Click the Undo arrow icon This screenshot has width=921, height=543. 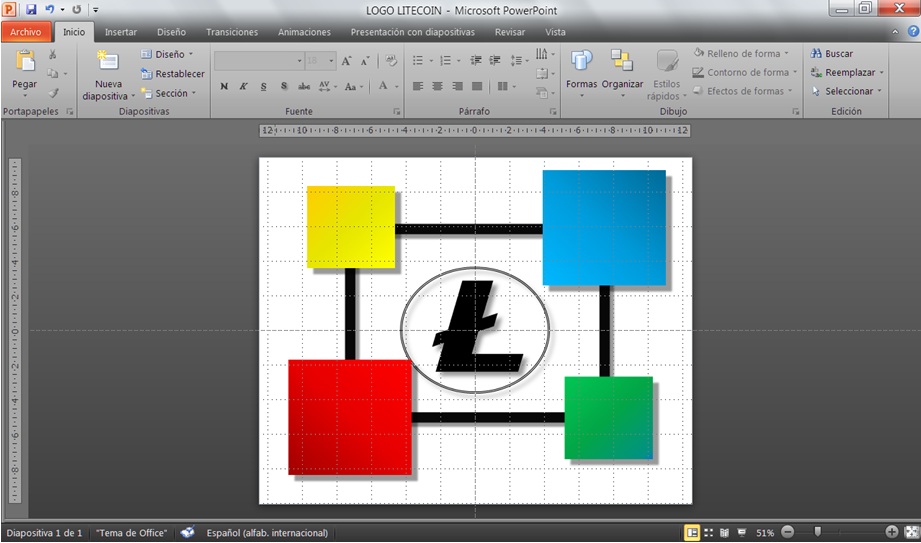(49, 9)
